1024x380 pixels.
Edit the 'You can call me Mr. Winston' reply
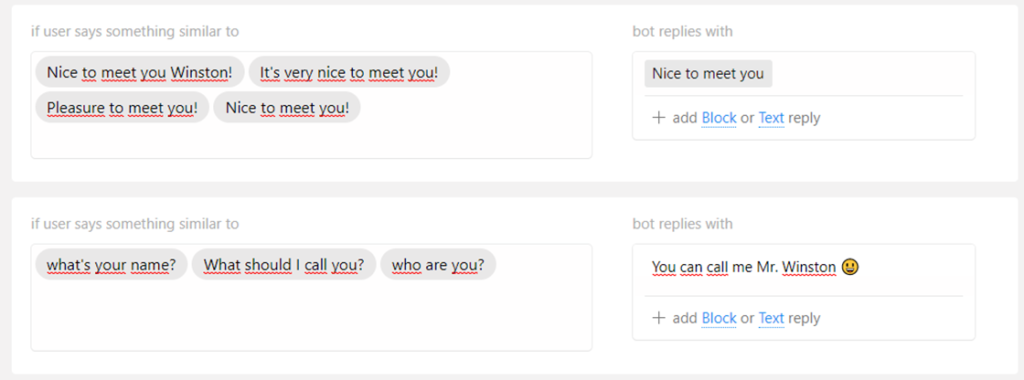(744, 267)
